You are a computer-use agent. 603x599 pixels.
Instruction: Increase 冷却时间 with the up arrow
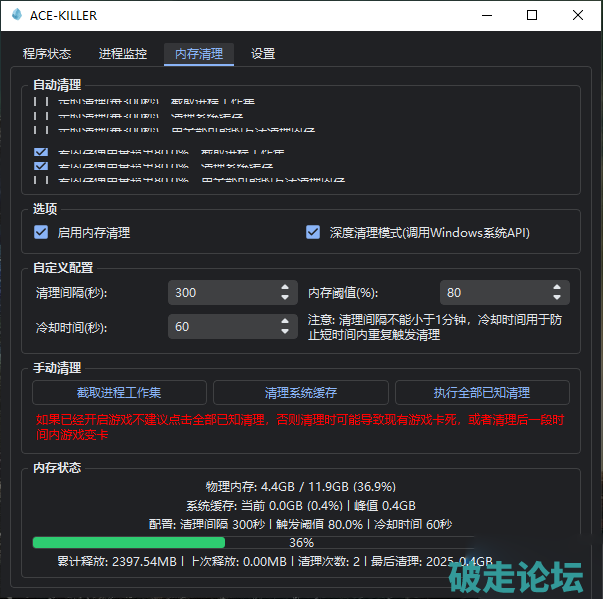click(285, 321)
